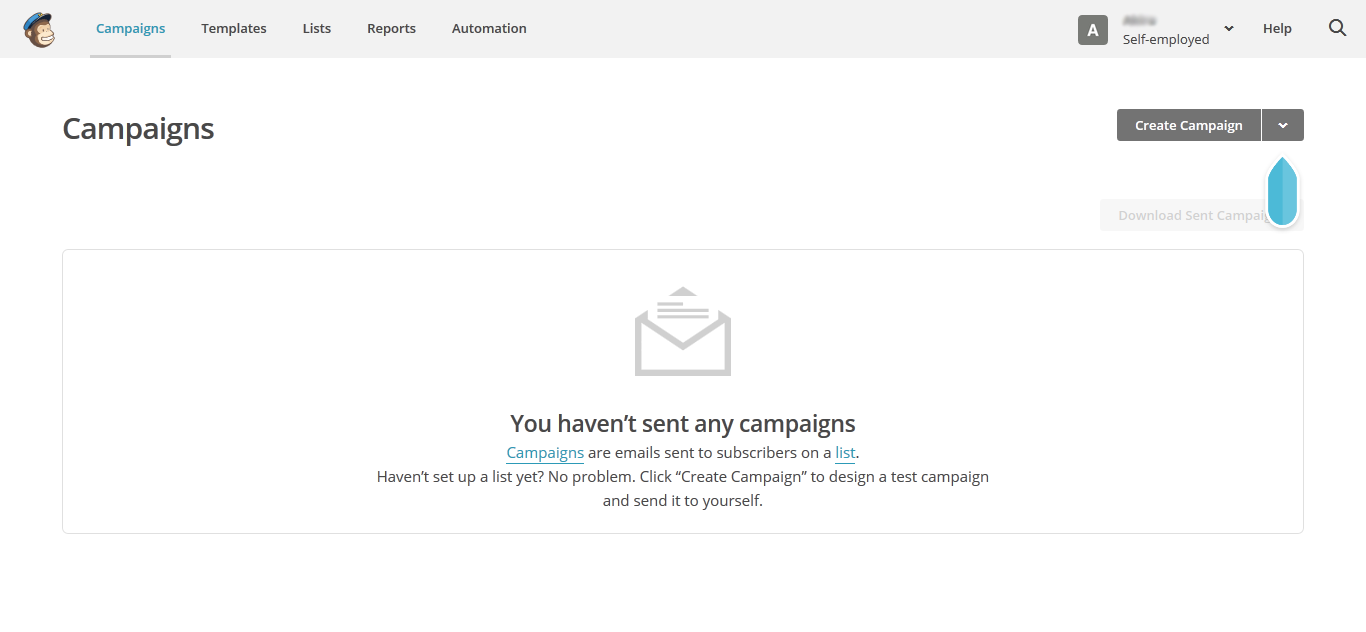This screenshot has height=632, width=1366.
Task: Expand the account menu chevron
Action: point(1229,29)
